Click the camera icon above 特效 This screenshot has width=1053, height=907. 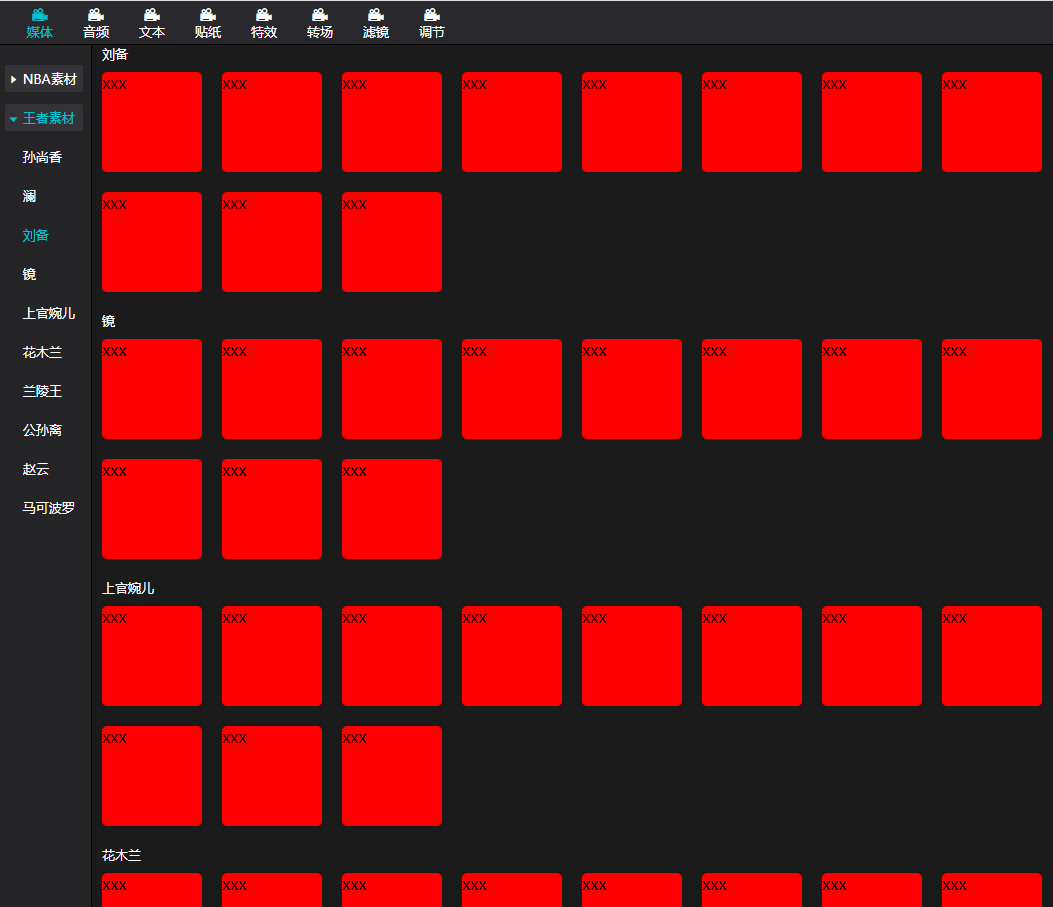(x=264, y=15)
